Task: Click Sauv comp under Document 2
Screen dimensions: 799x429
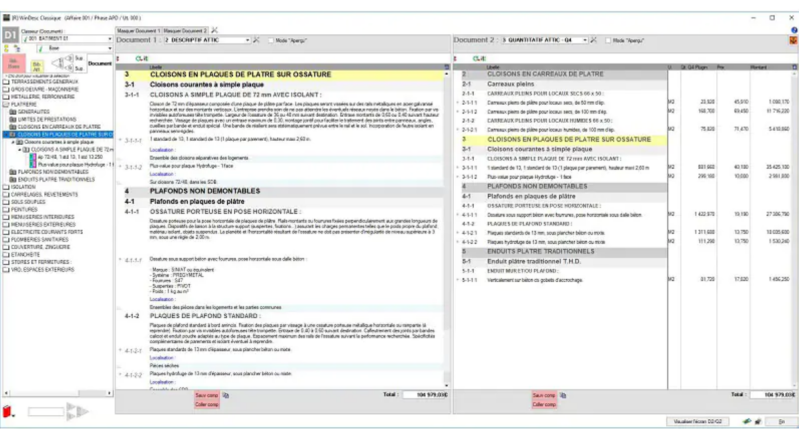Action: (544, 395)
